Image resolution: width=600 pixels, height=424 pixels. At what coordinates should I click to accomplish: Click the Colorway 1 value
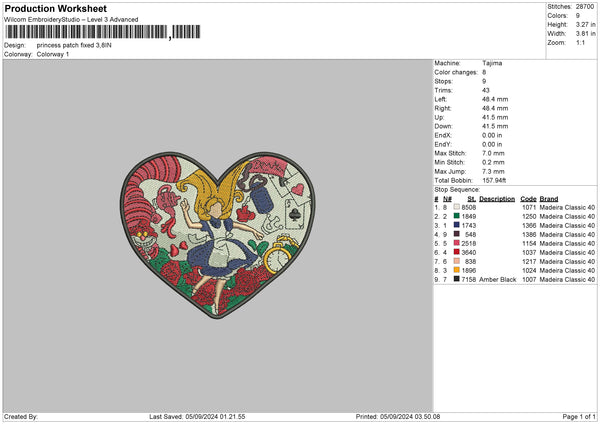pyautogui.click(x=53, y=54)
